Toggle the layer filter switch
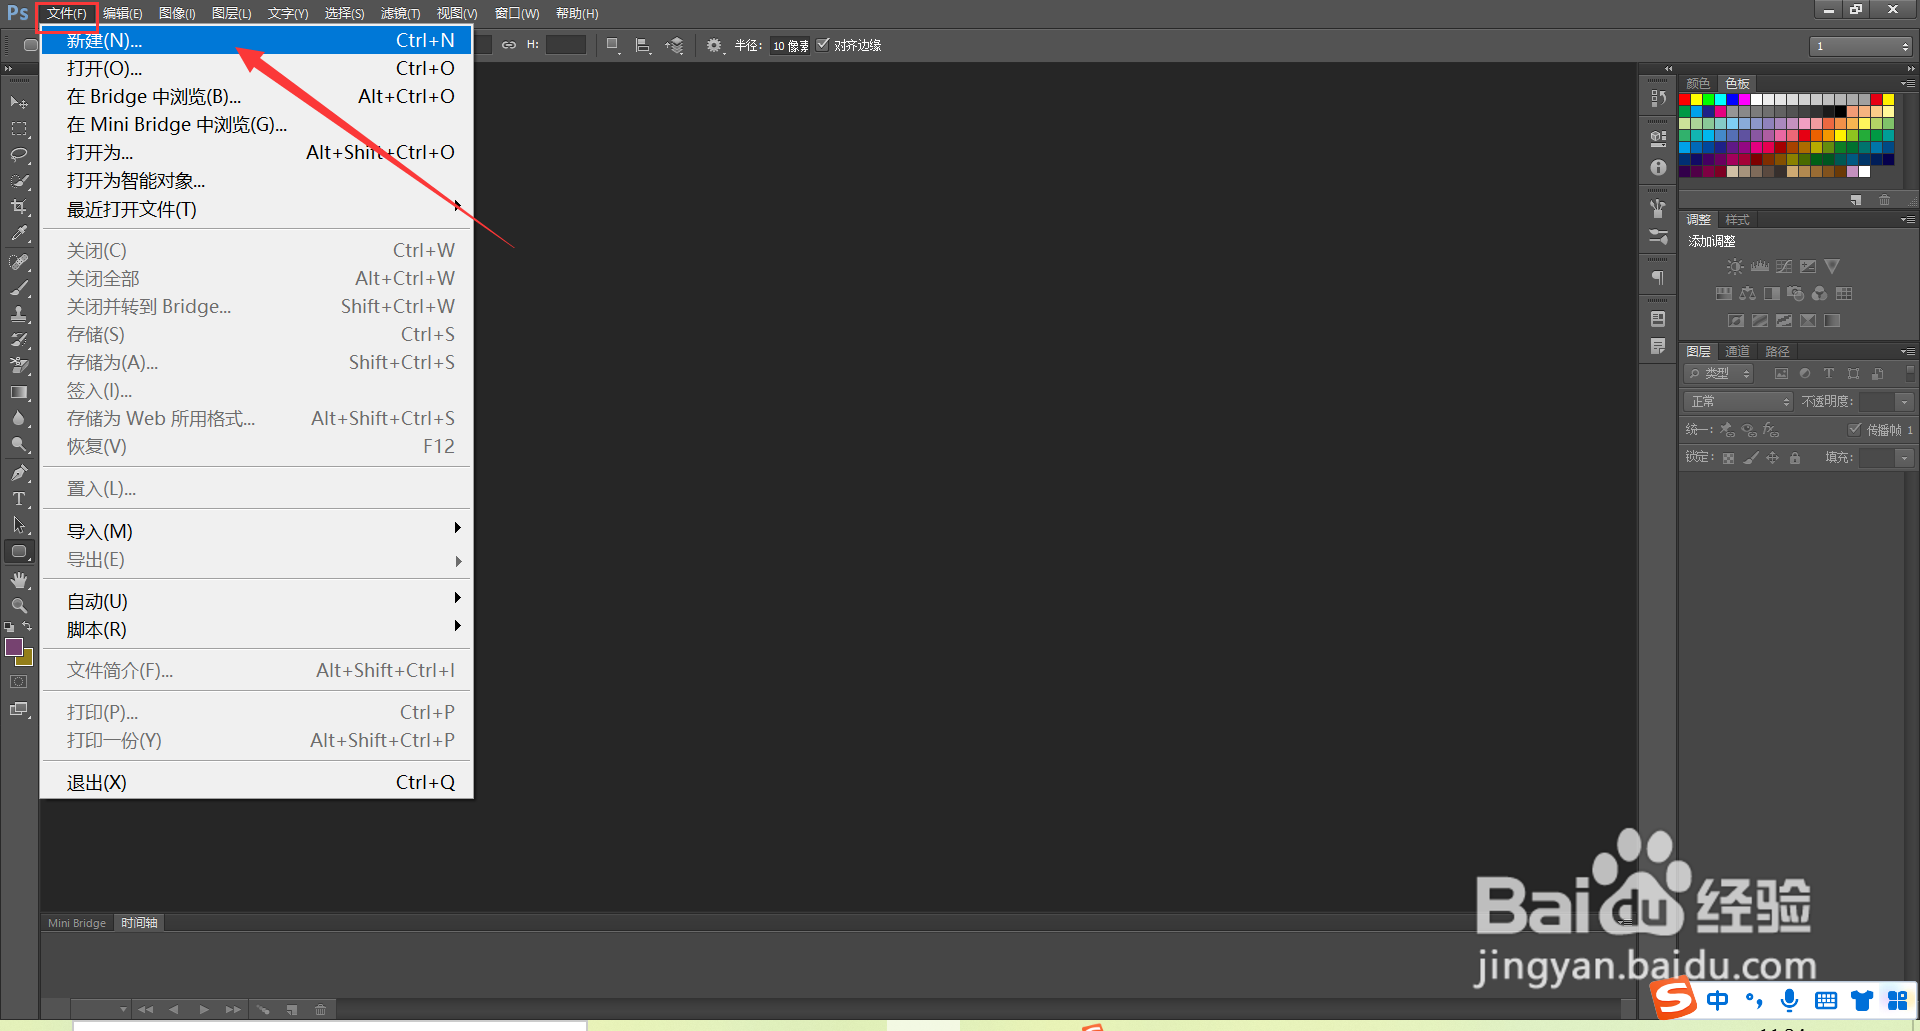Screen dimensions: 1920x1031 1910,373
